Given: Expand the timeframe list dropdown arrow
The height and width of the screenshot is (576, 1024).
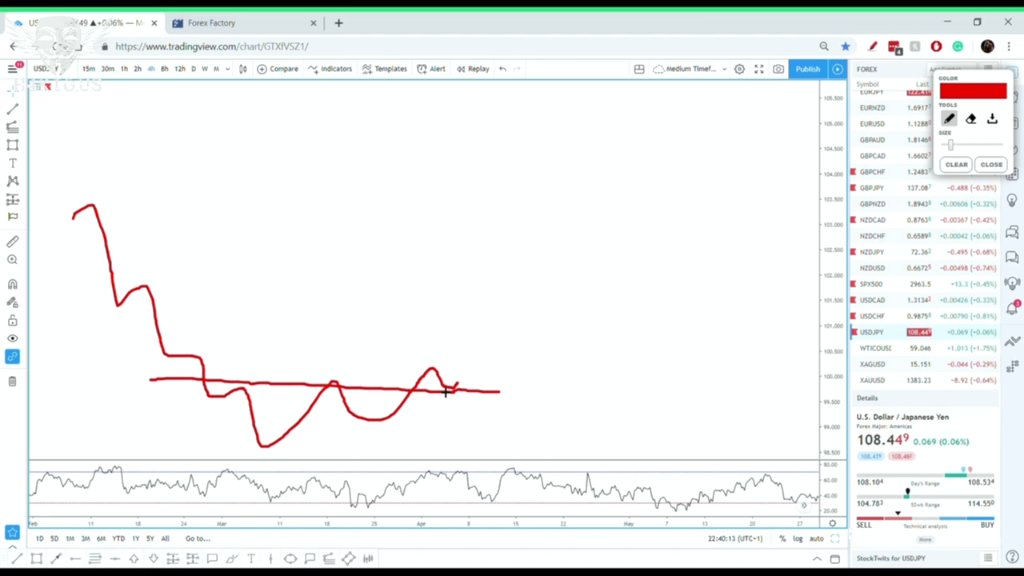Looking at the screenshot, I should pyautogui.click(x=227, y=69).
